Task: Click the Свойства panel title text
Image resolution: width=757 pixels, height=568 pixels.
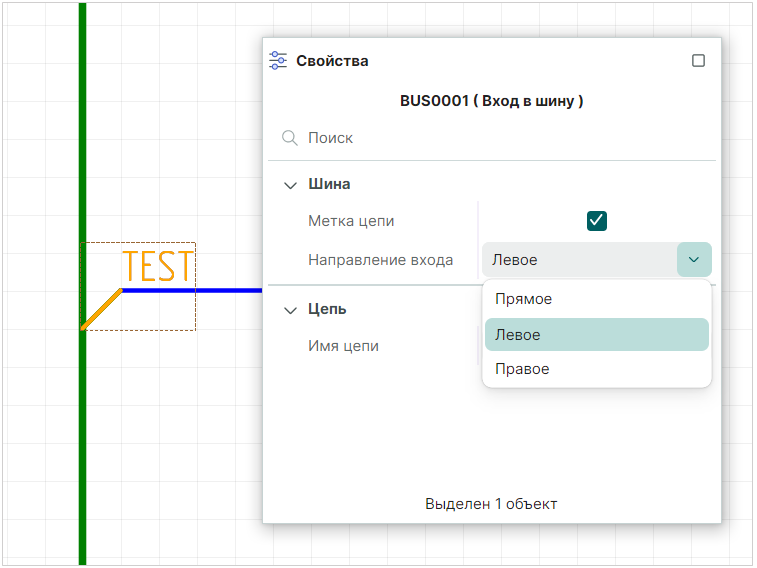Action: point(332,61)
